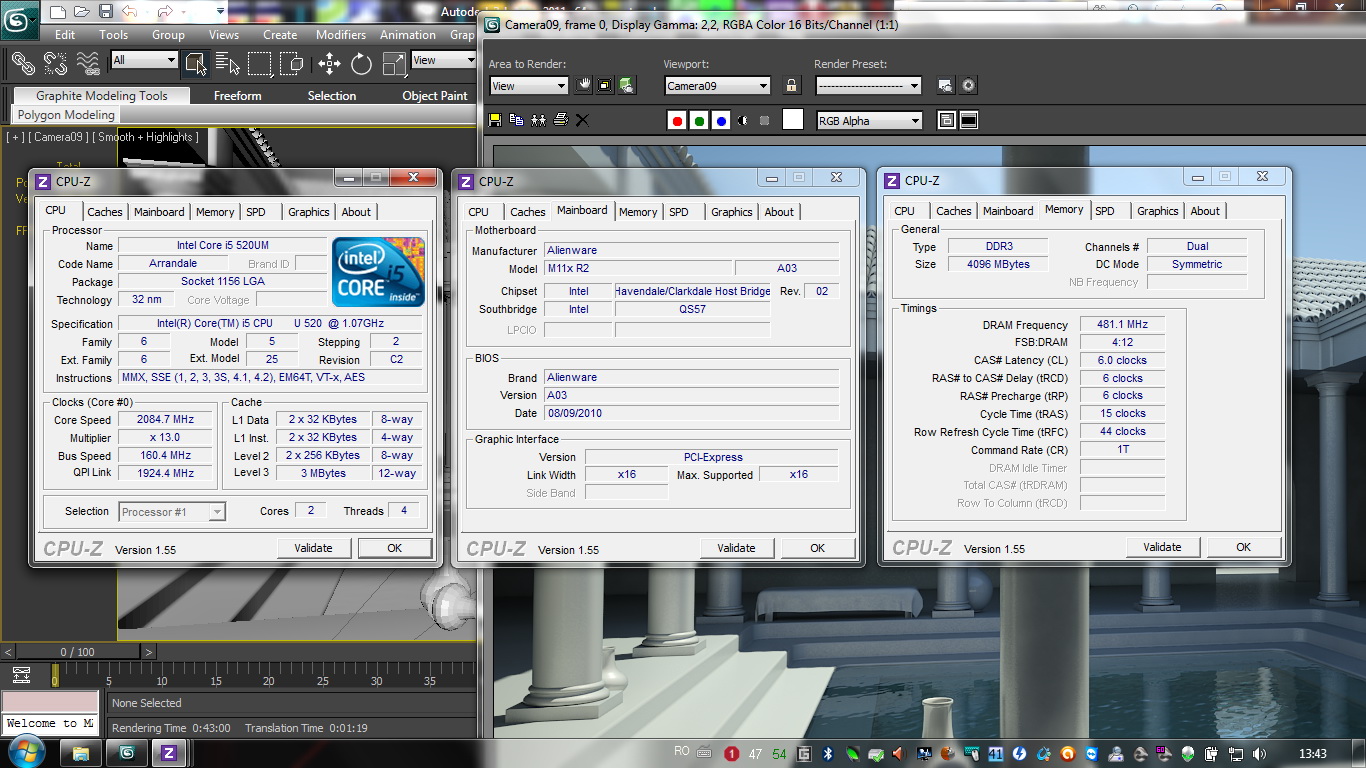Open the 3ds Max application menu logo
Image resolution: width=1366 pixels, height=768 pixels.
tap(20, 18)
